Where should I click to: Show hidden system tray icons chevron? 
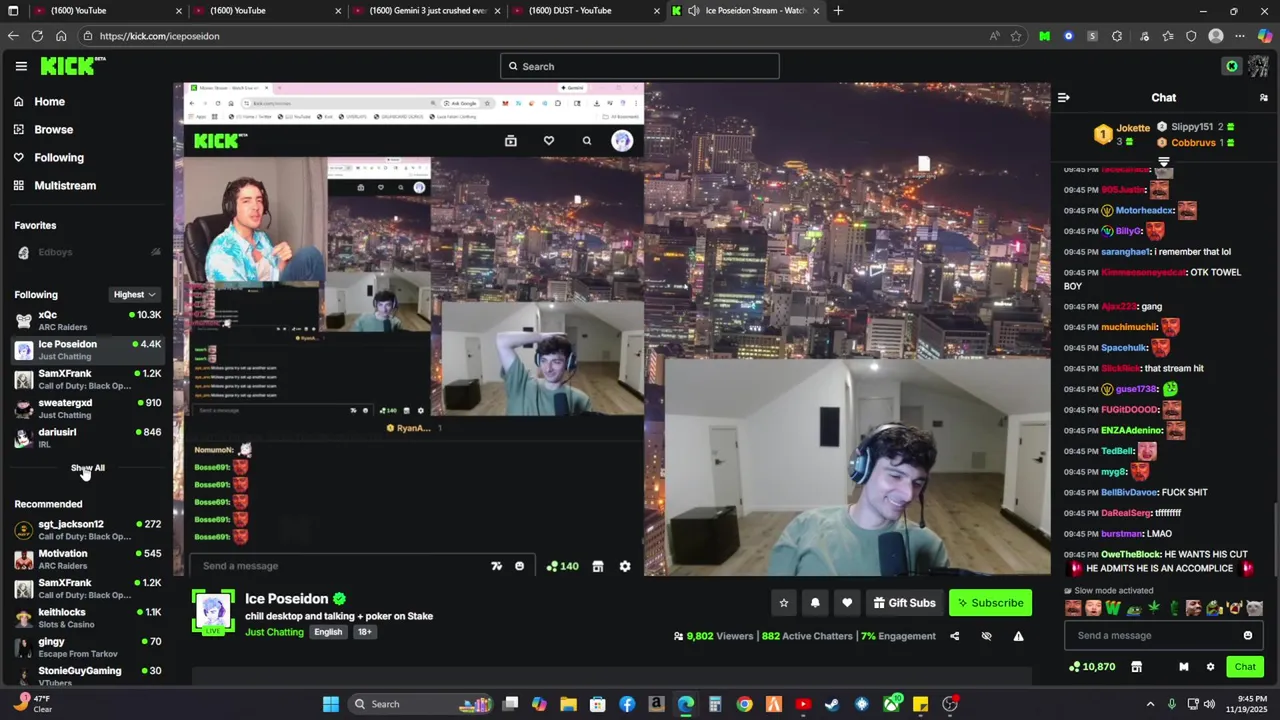tap(1150, 704)
